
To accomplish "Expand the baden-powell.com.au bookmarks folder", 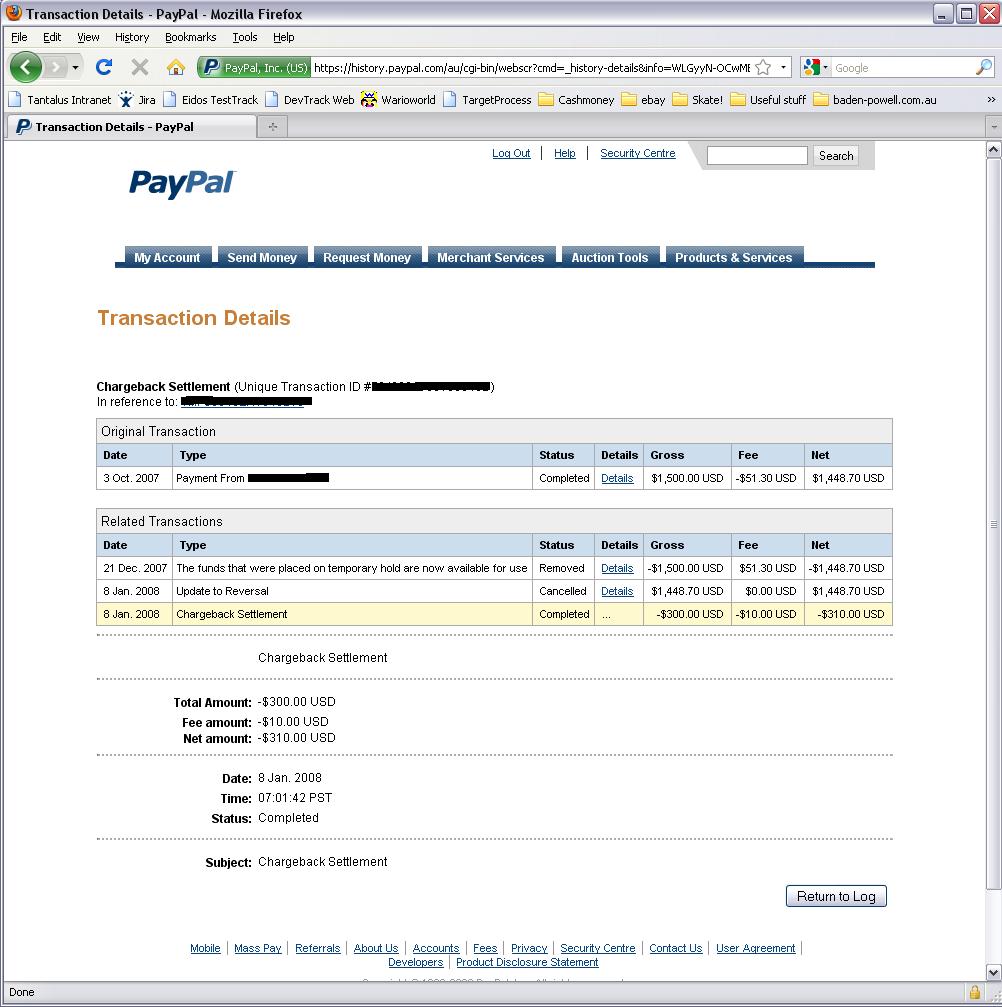I will 875,100.
